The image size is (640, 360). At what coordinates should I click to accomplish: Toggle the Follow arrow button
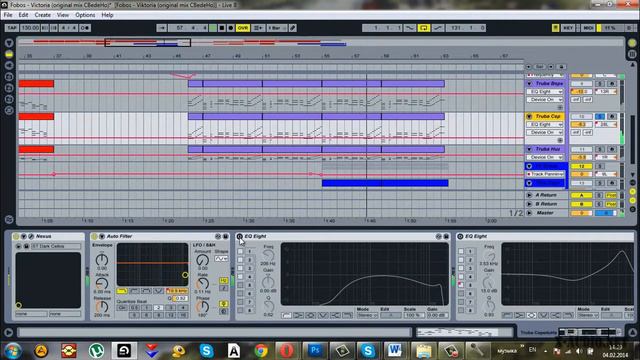[x=161, y=28]
